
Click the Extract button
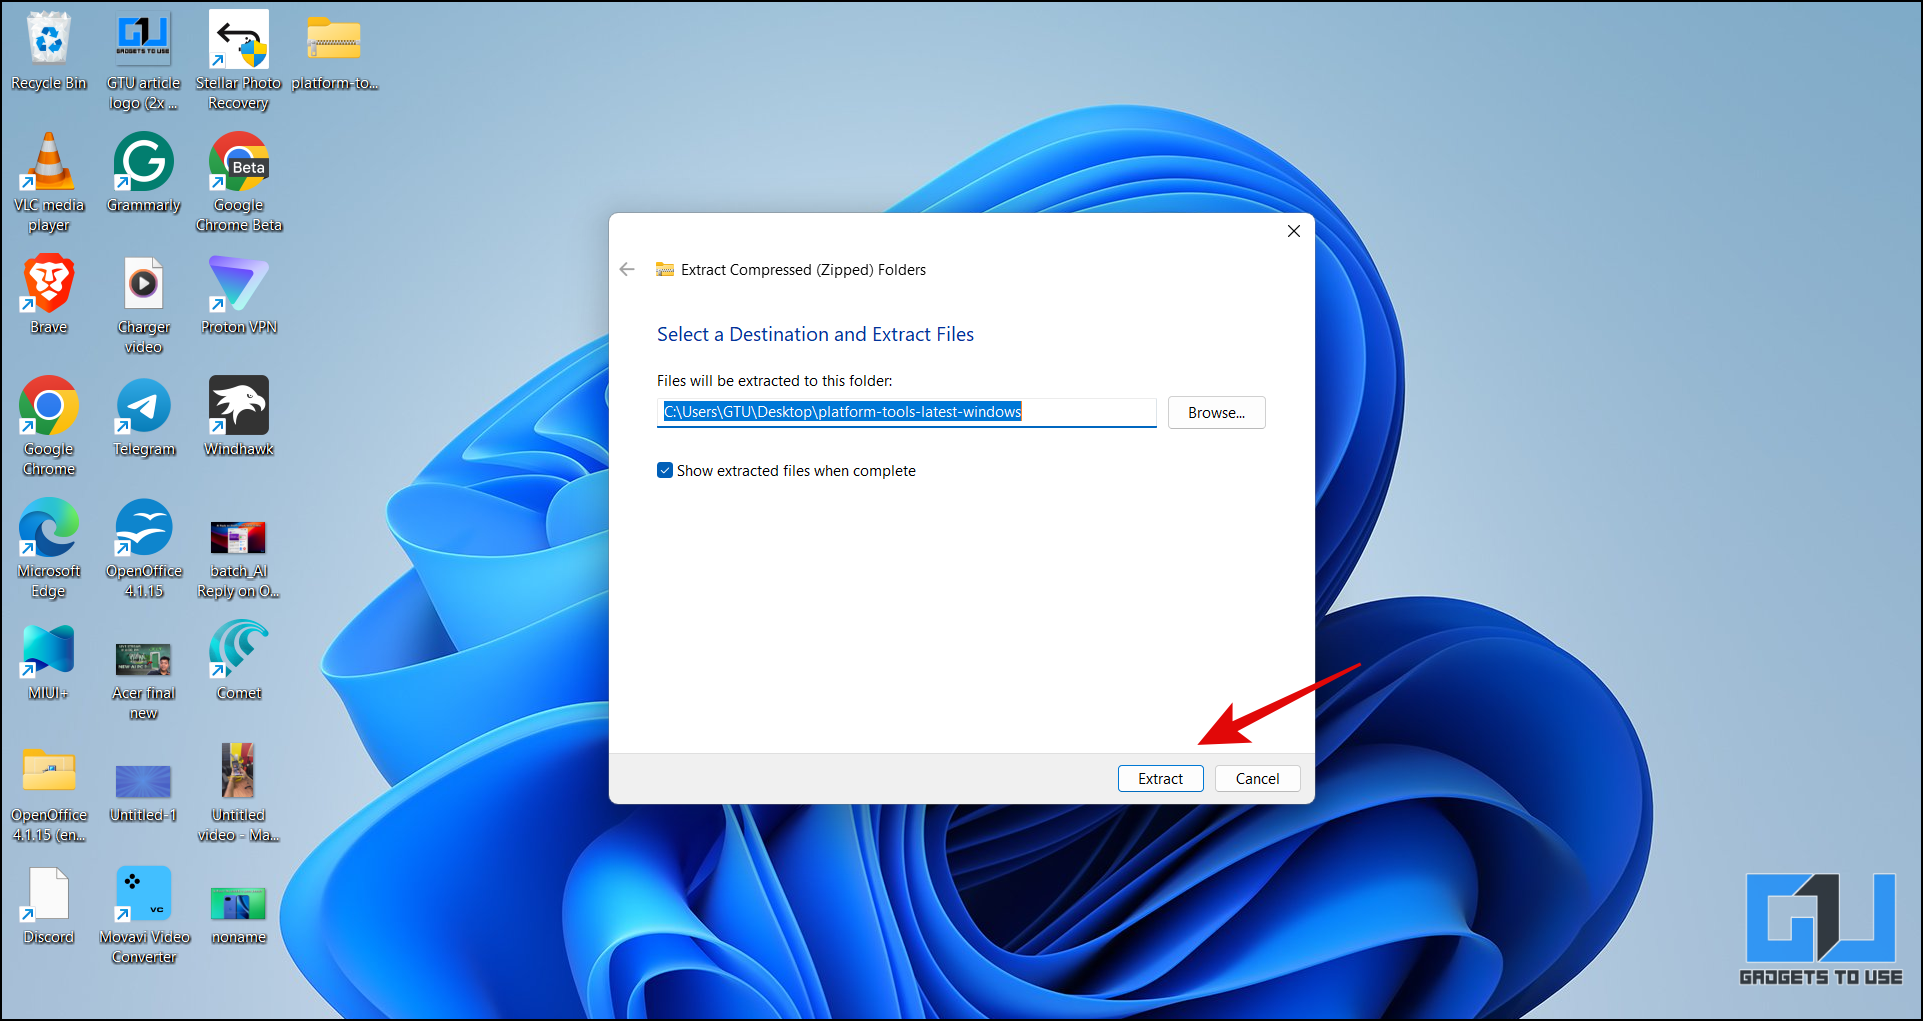[x=1160, y=778]
